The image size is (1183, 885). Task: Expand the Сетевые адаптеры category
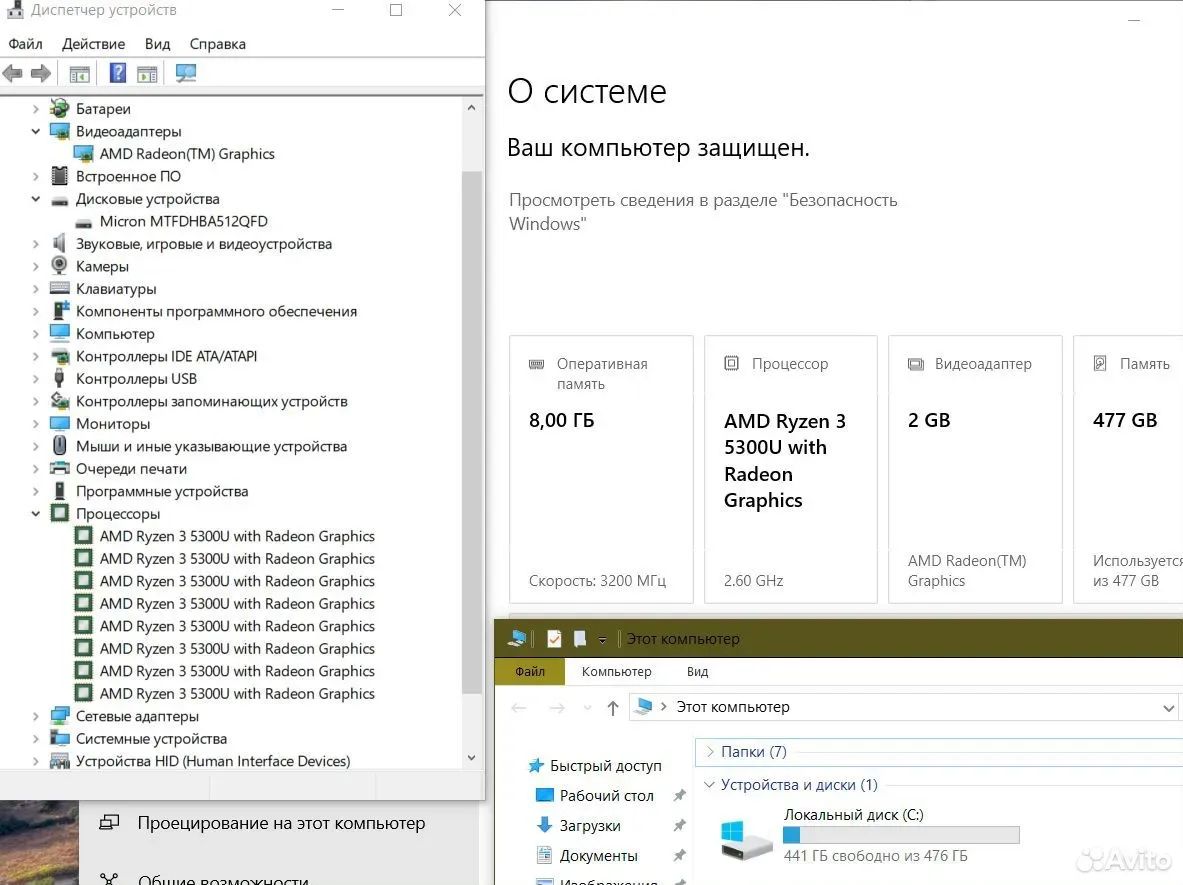(x=35, y=716)
